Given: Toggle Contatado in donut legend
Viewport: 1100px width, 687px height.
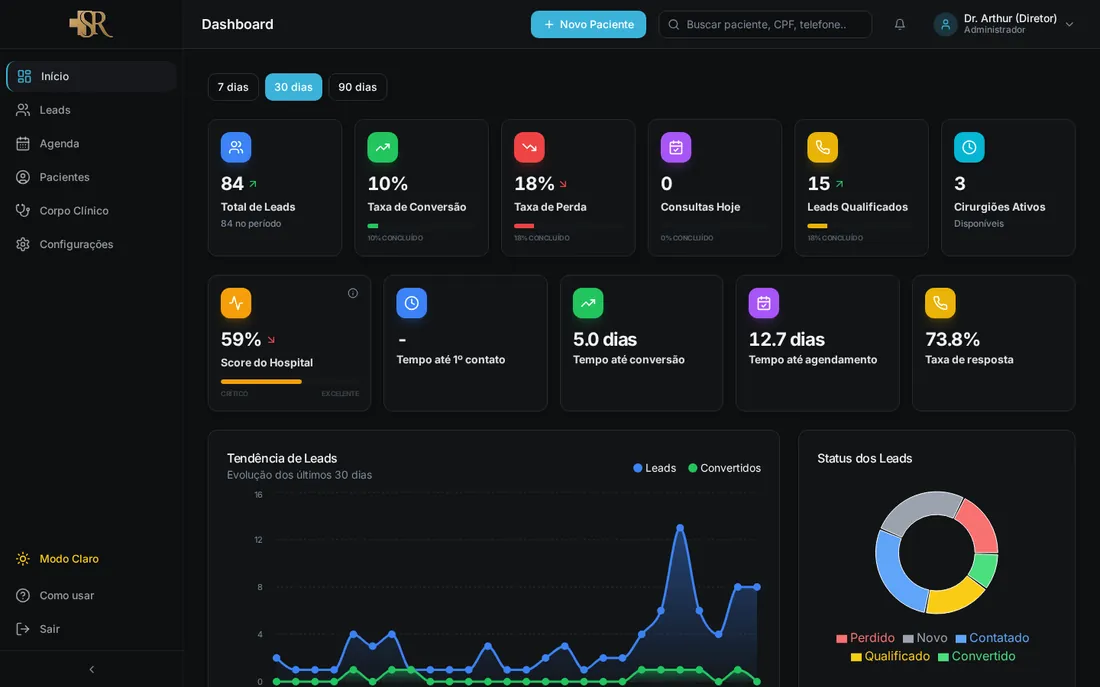Looking at the screenshot, I should click(992, 638).
